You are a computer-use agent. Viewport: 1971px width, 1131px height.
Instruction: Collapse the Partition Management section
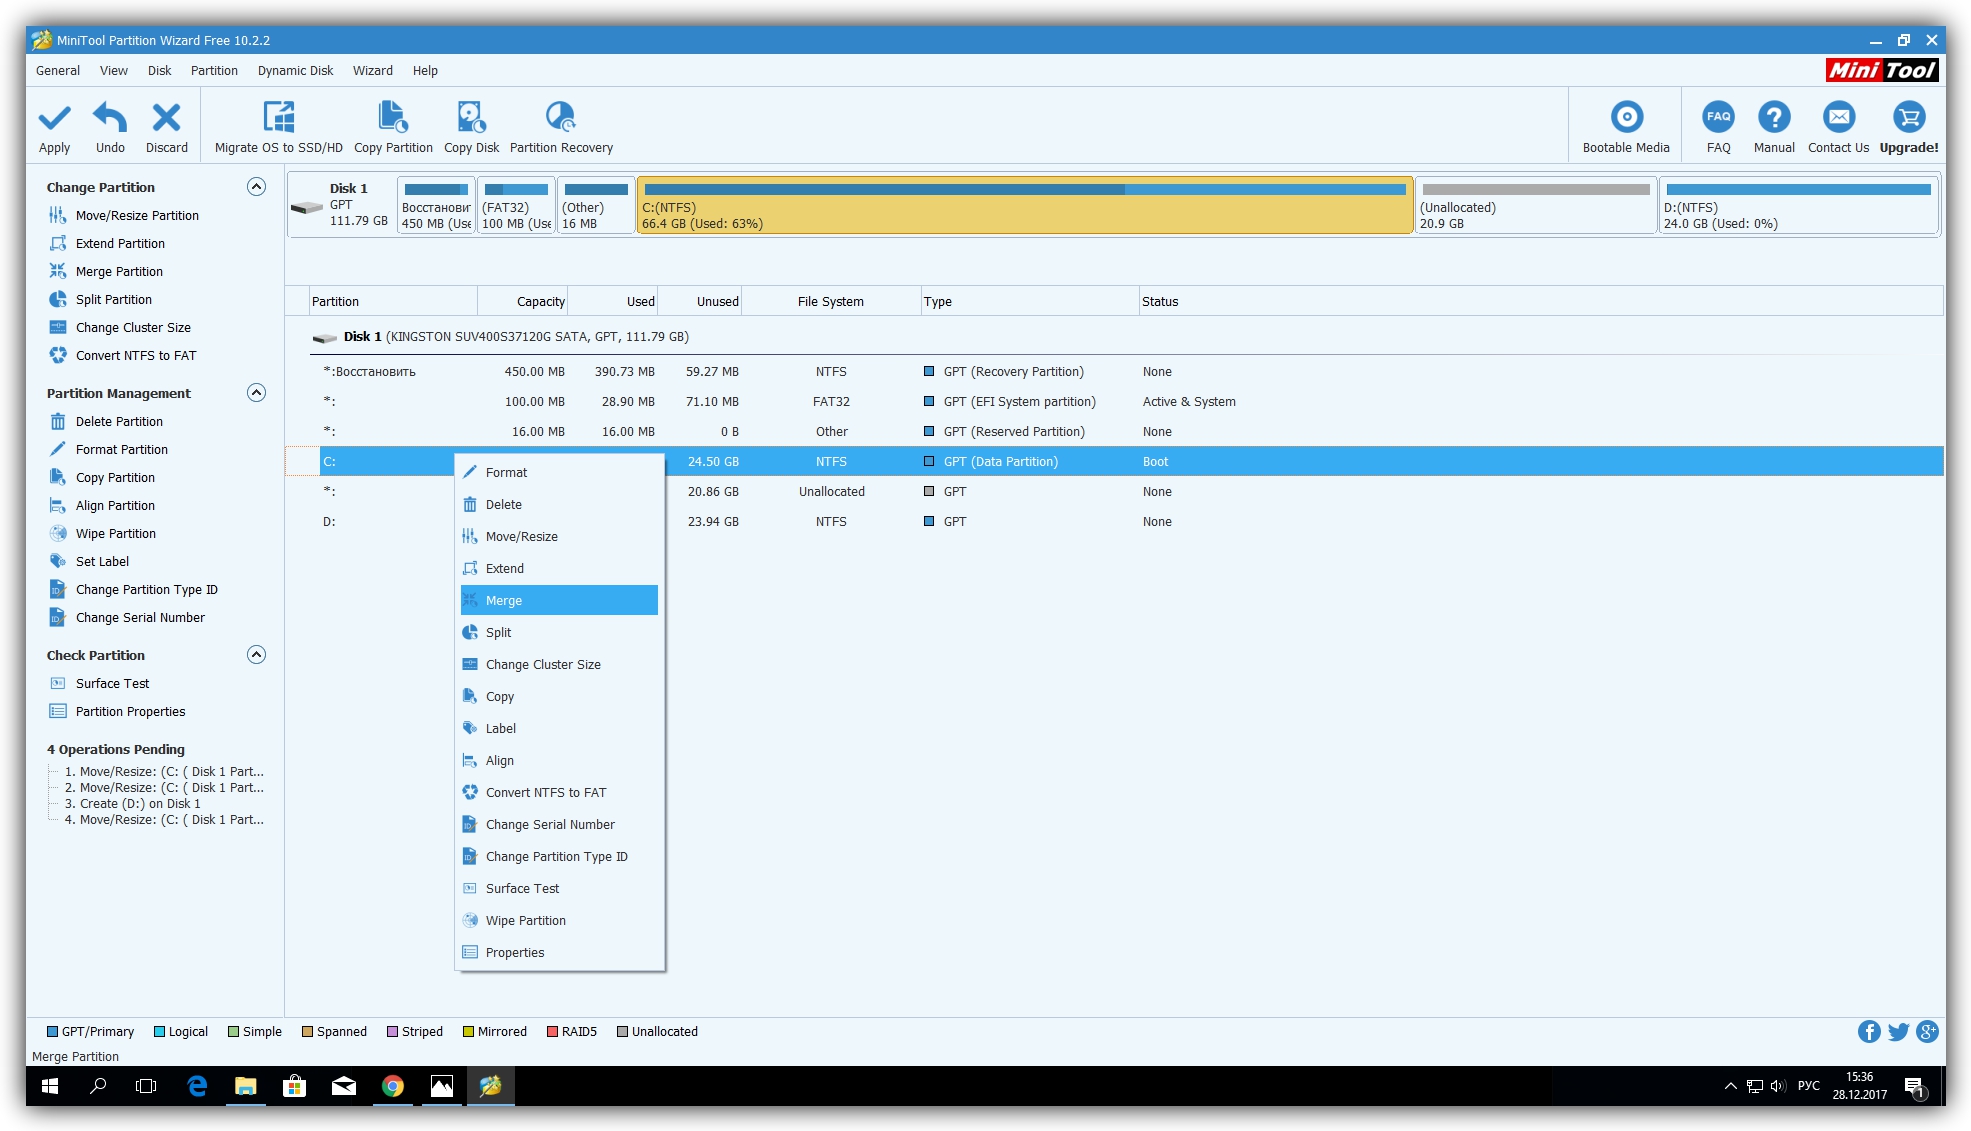[256, 393]
